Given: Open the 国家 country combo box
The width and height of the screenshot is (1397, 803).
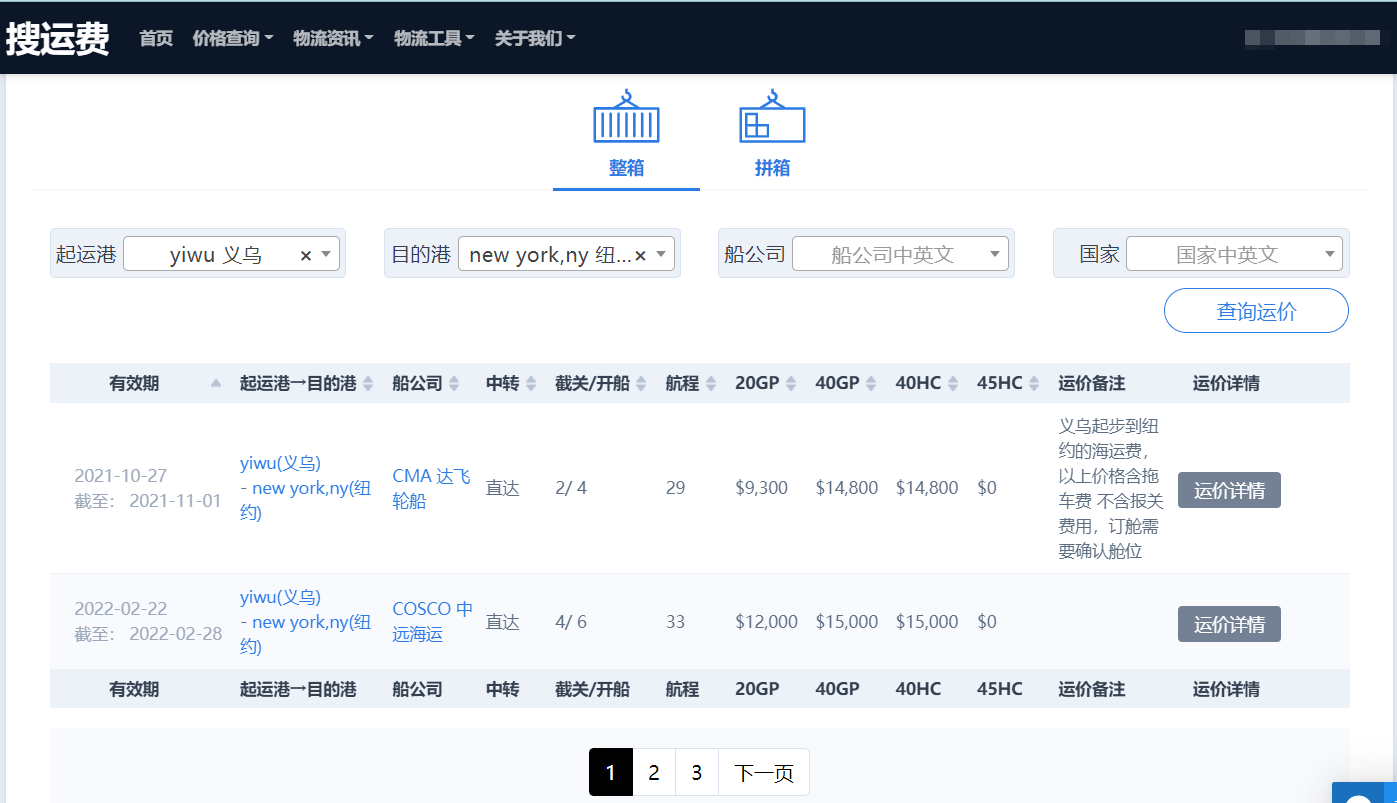Looking at the screenshot, I should click(1234, 254).
